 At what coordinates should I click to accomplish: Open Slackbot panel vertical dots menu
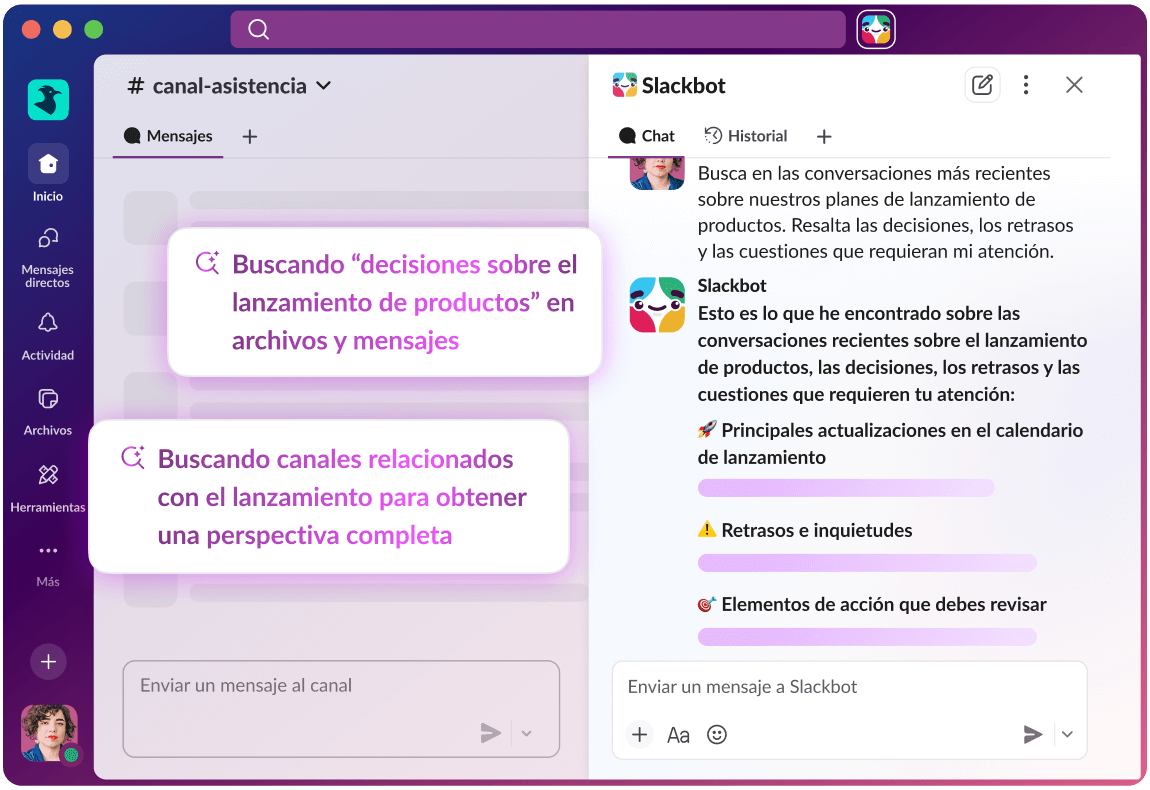click(1026, 85)
